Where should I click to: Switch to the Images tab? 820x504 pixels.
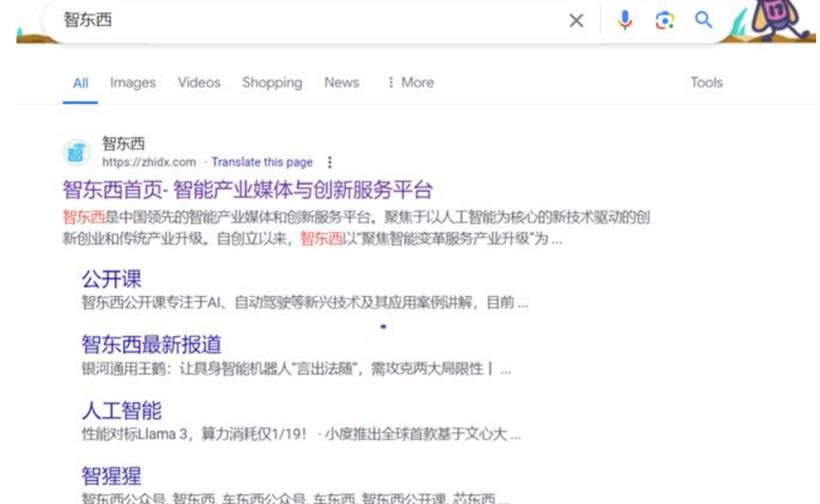[133, 83]
